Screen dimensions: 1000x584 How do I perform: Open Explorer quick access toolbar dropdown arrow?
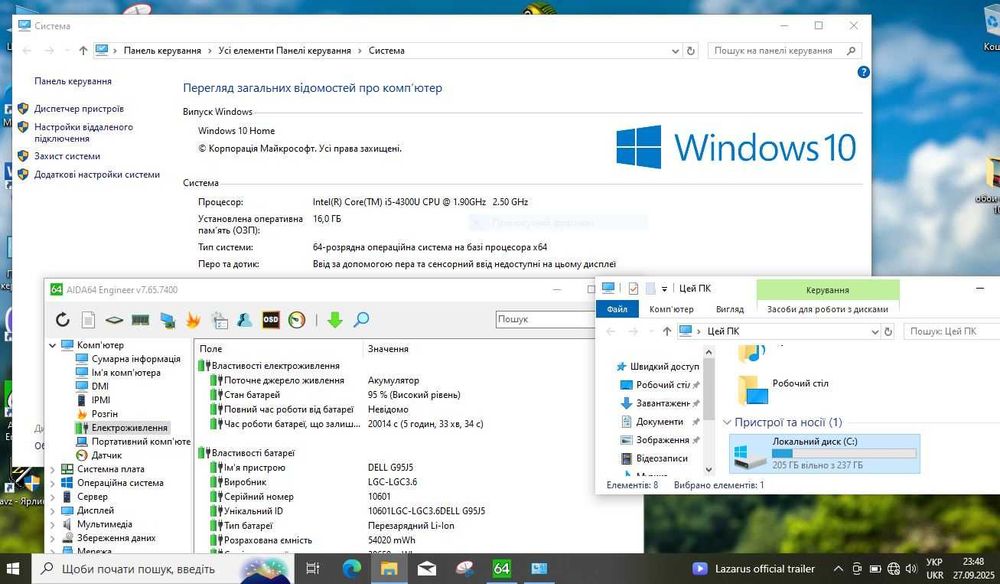coord(664,289)
